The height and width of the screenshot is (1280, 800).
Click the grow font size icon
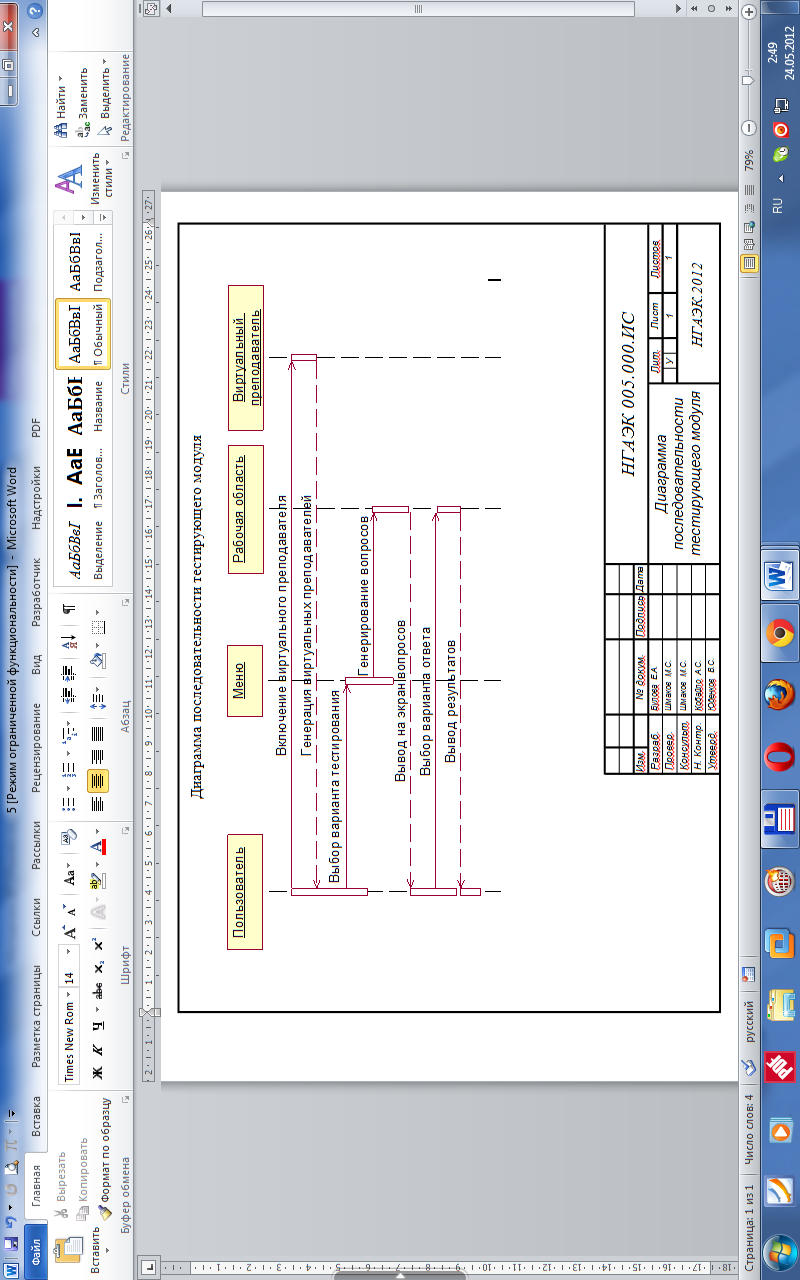[70, 932]
